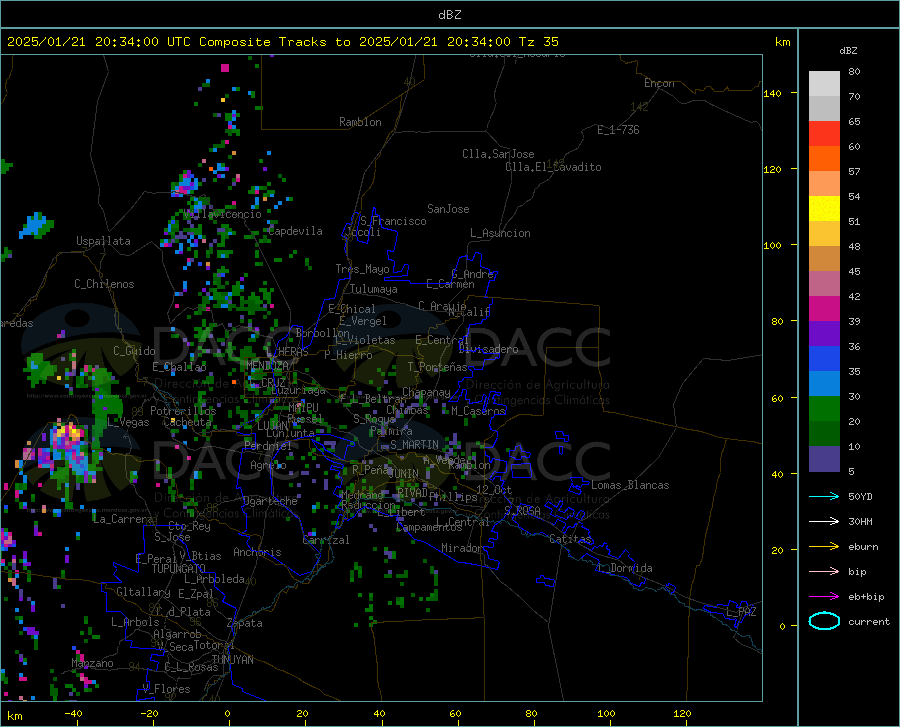The image size is (900, 727).
Task: Click the Manzano map label
Action: point(92,663)
